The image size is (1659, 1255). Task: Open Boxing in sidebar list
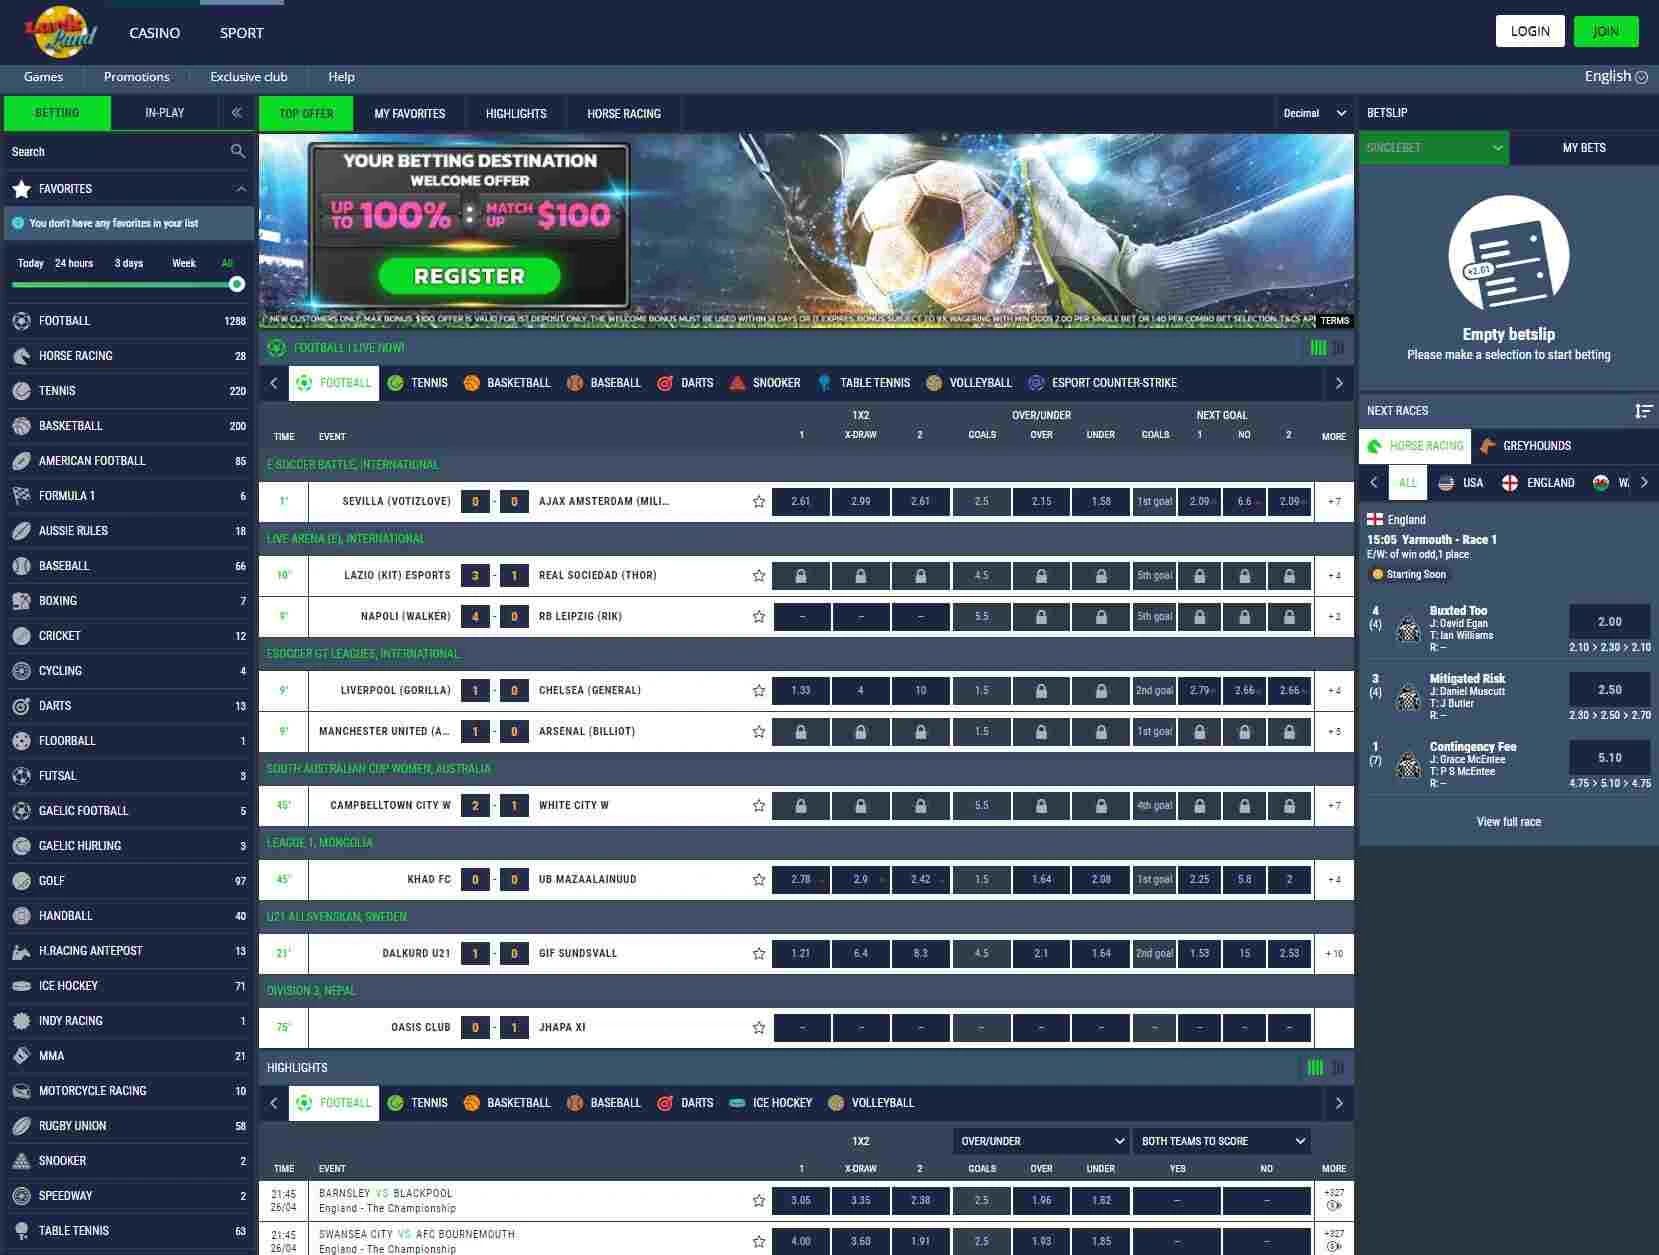[x=128, y=601]
